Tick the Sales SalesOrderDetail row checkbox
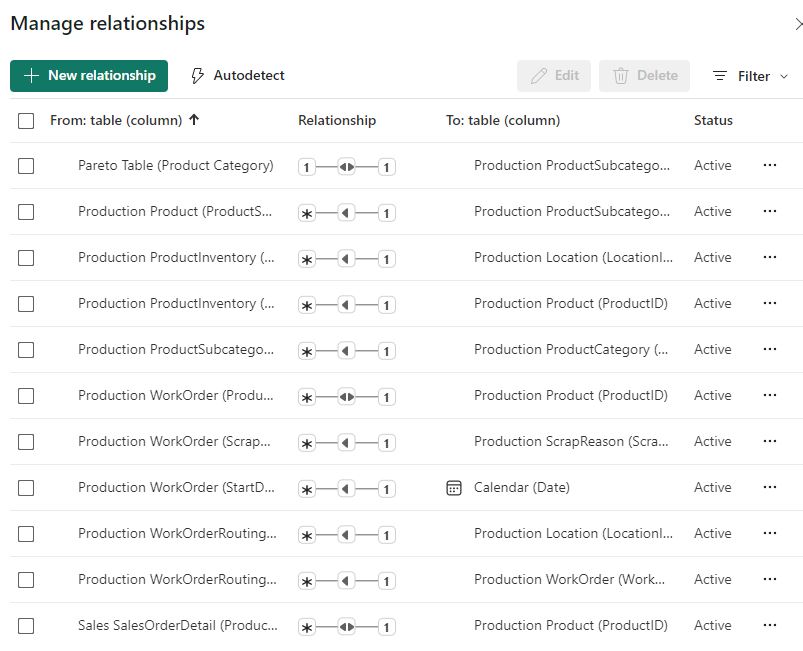The height and width of the screenshot is (651, 803). [x=26, y=625]
